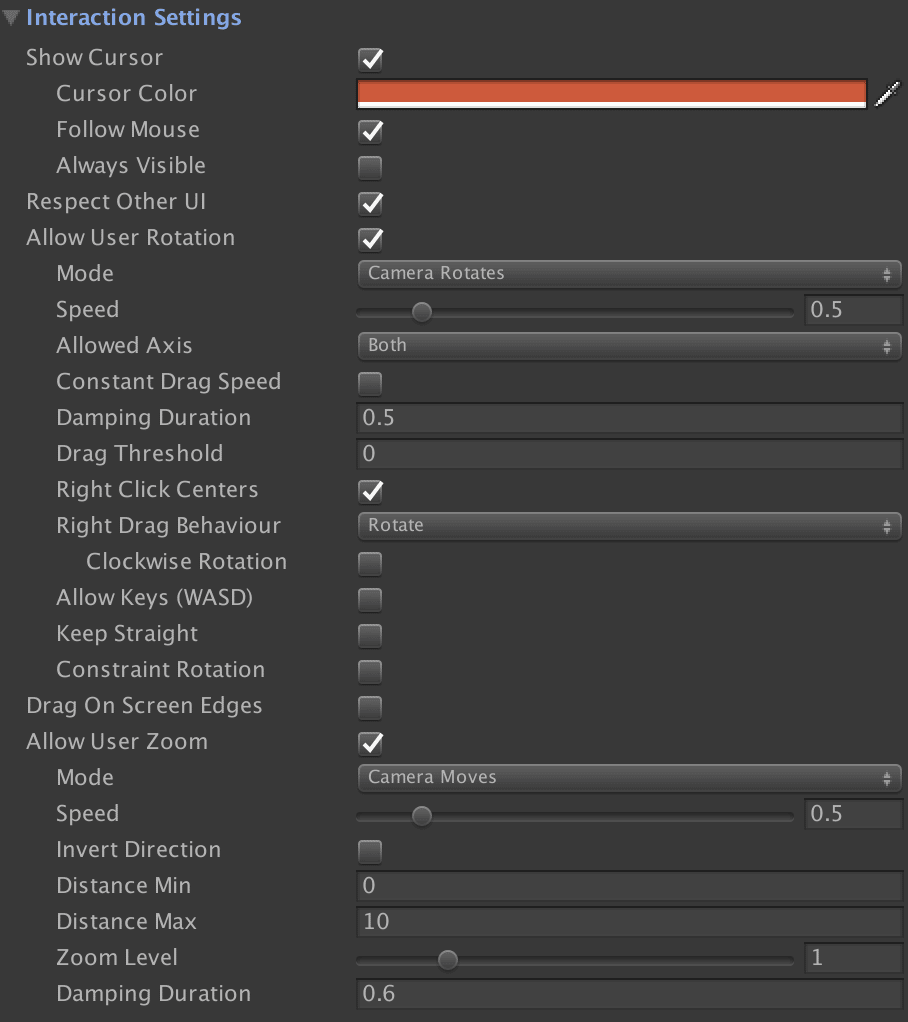Click the Zoom Level slider handle
908x1022 pixels.
(448, 960)
